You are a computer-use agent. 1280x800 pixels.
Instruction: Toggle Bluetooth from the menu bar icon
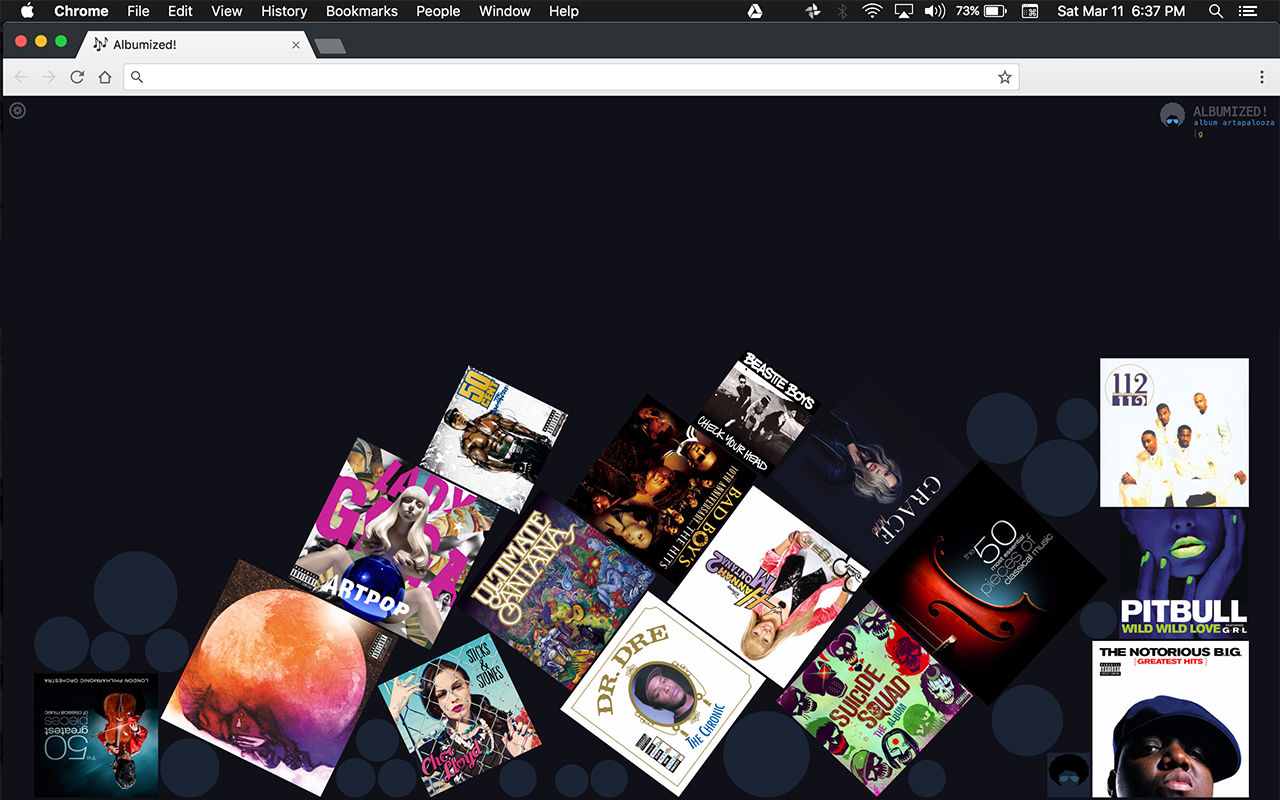(x=842, y=11)
